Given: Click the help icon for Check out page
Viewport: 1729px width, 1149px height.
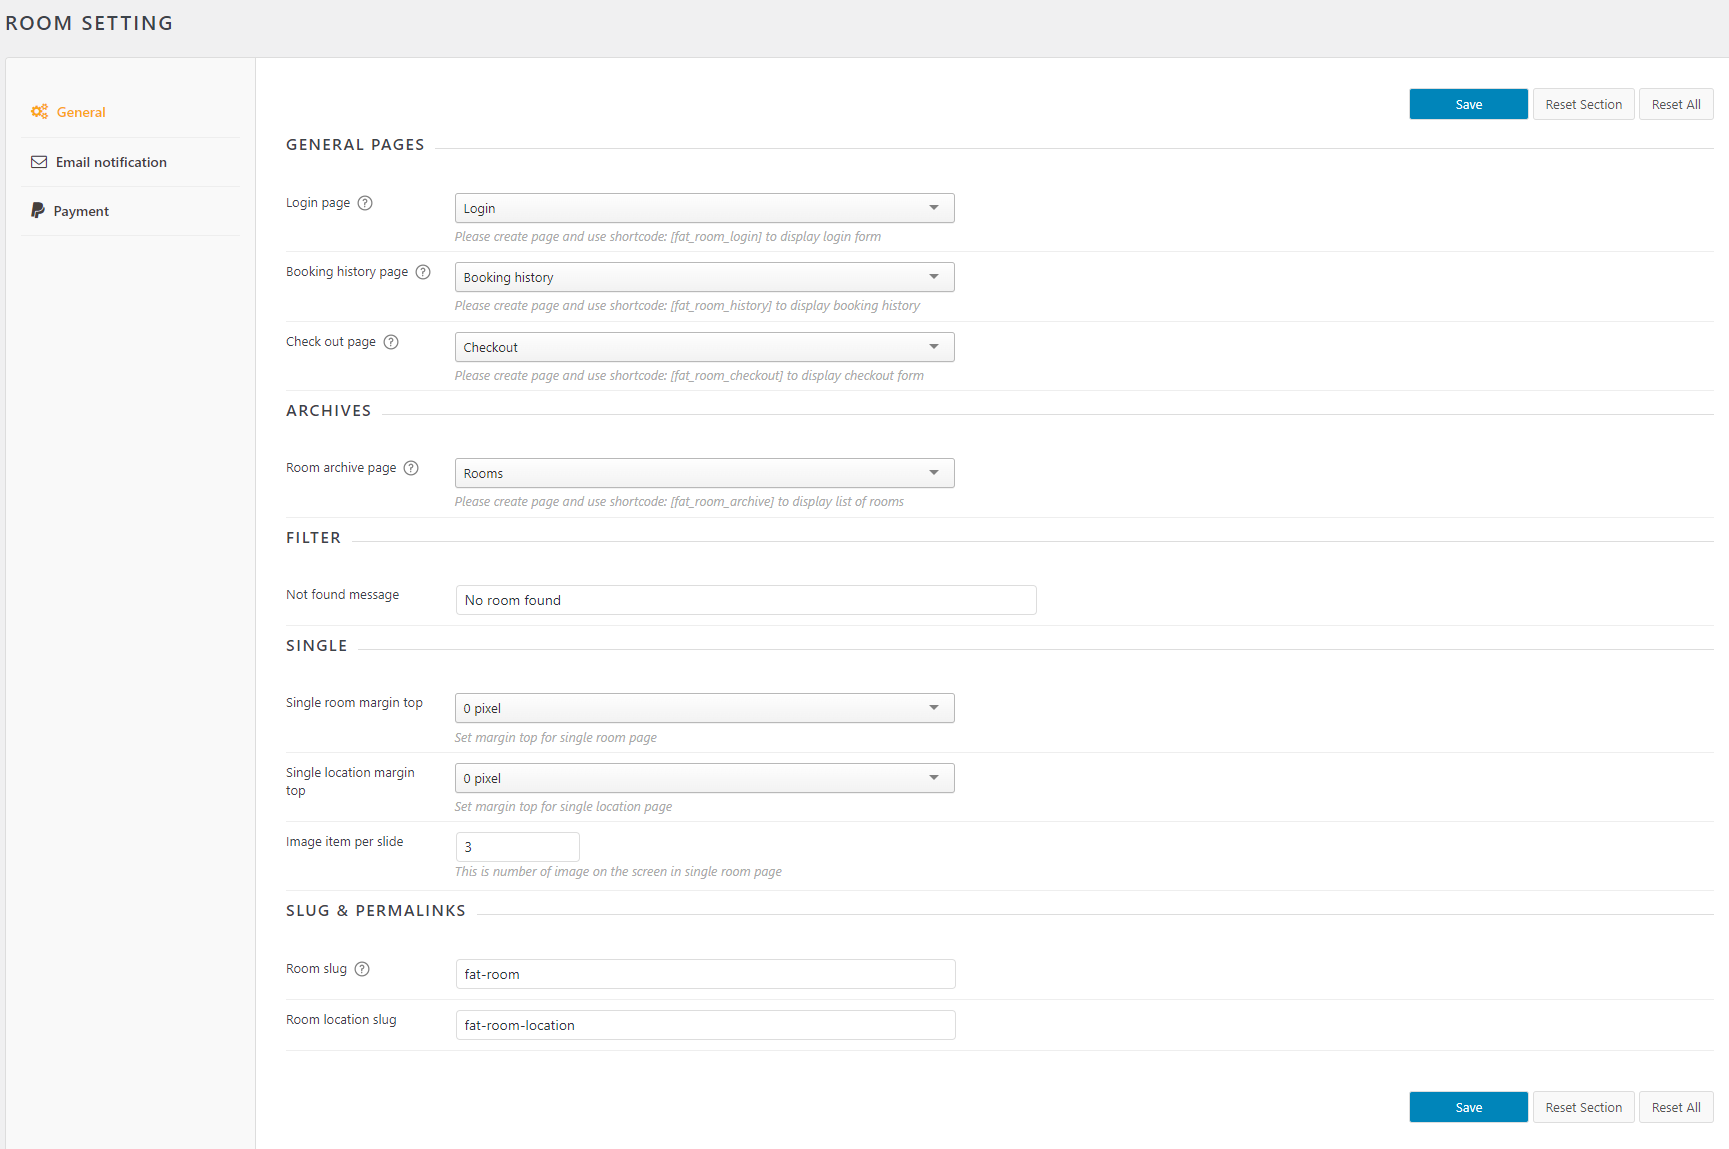Looking at the screenshot, I should point(391,341).
